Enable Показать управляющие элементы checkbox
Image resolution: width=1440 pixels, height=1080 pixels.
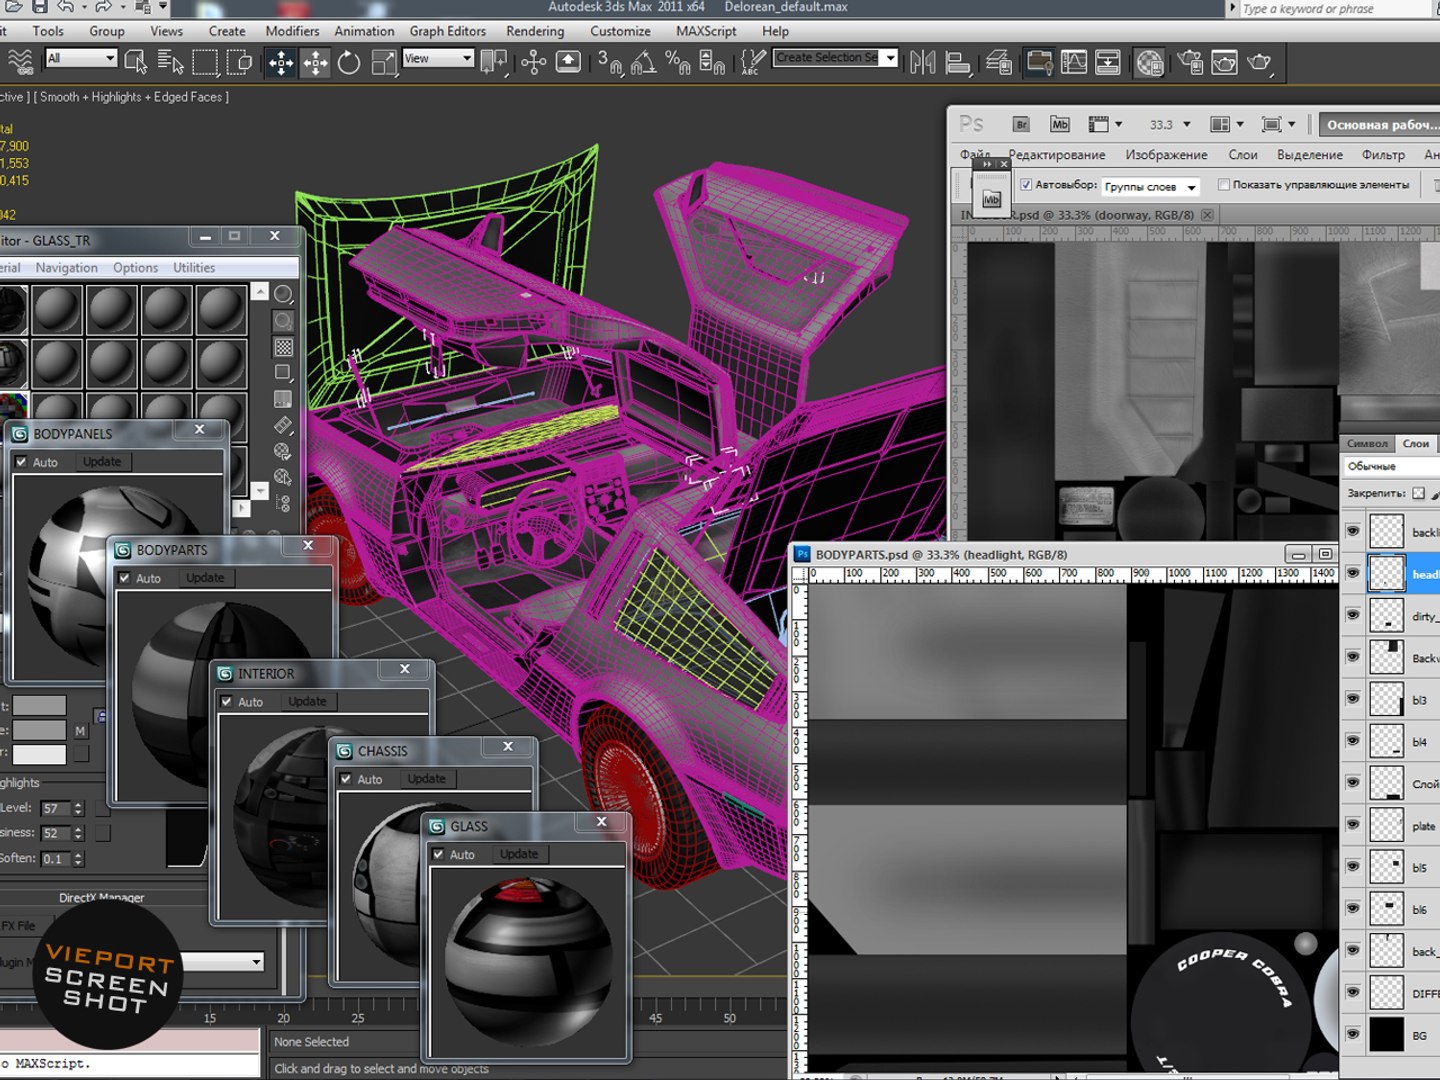coord(1223,185)
